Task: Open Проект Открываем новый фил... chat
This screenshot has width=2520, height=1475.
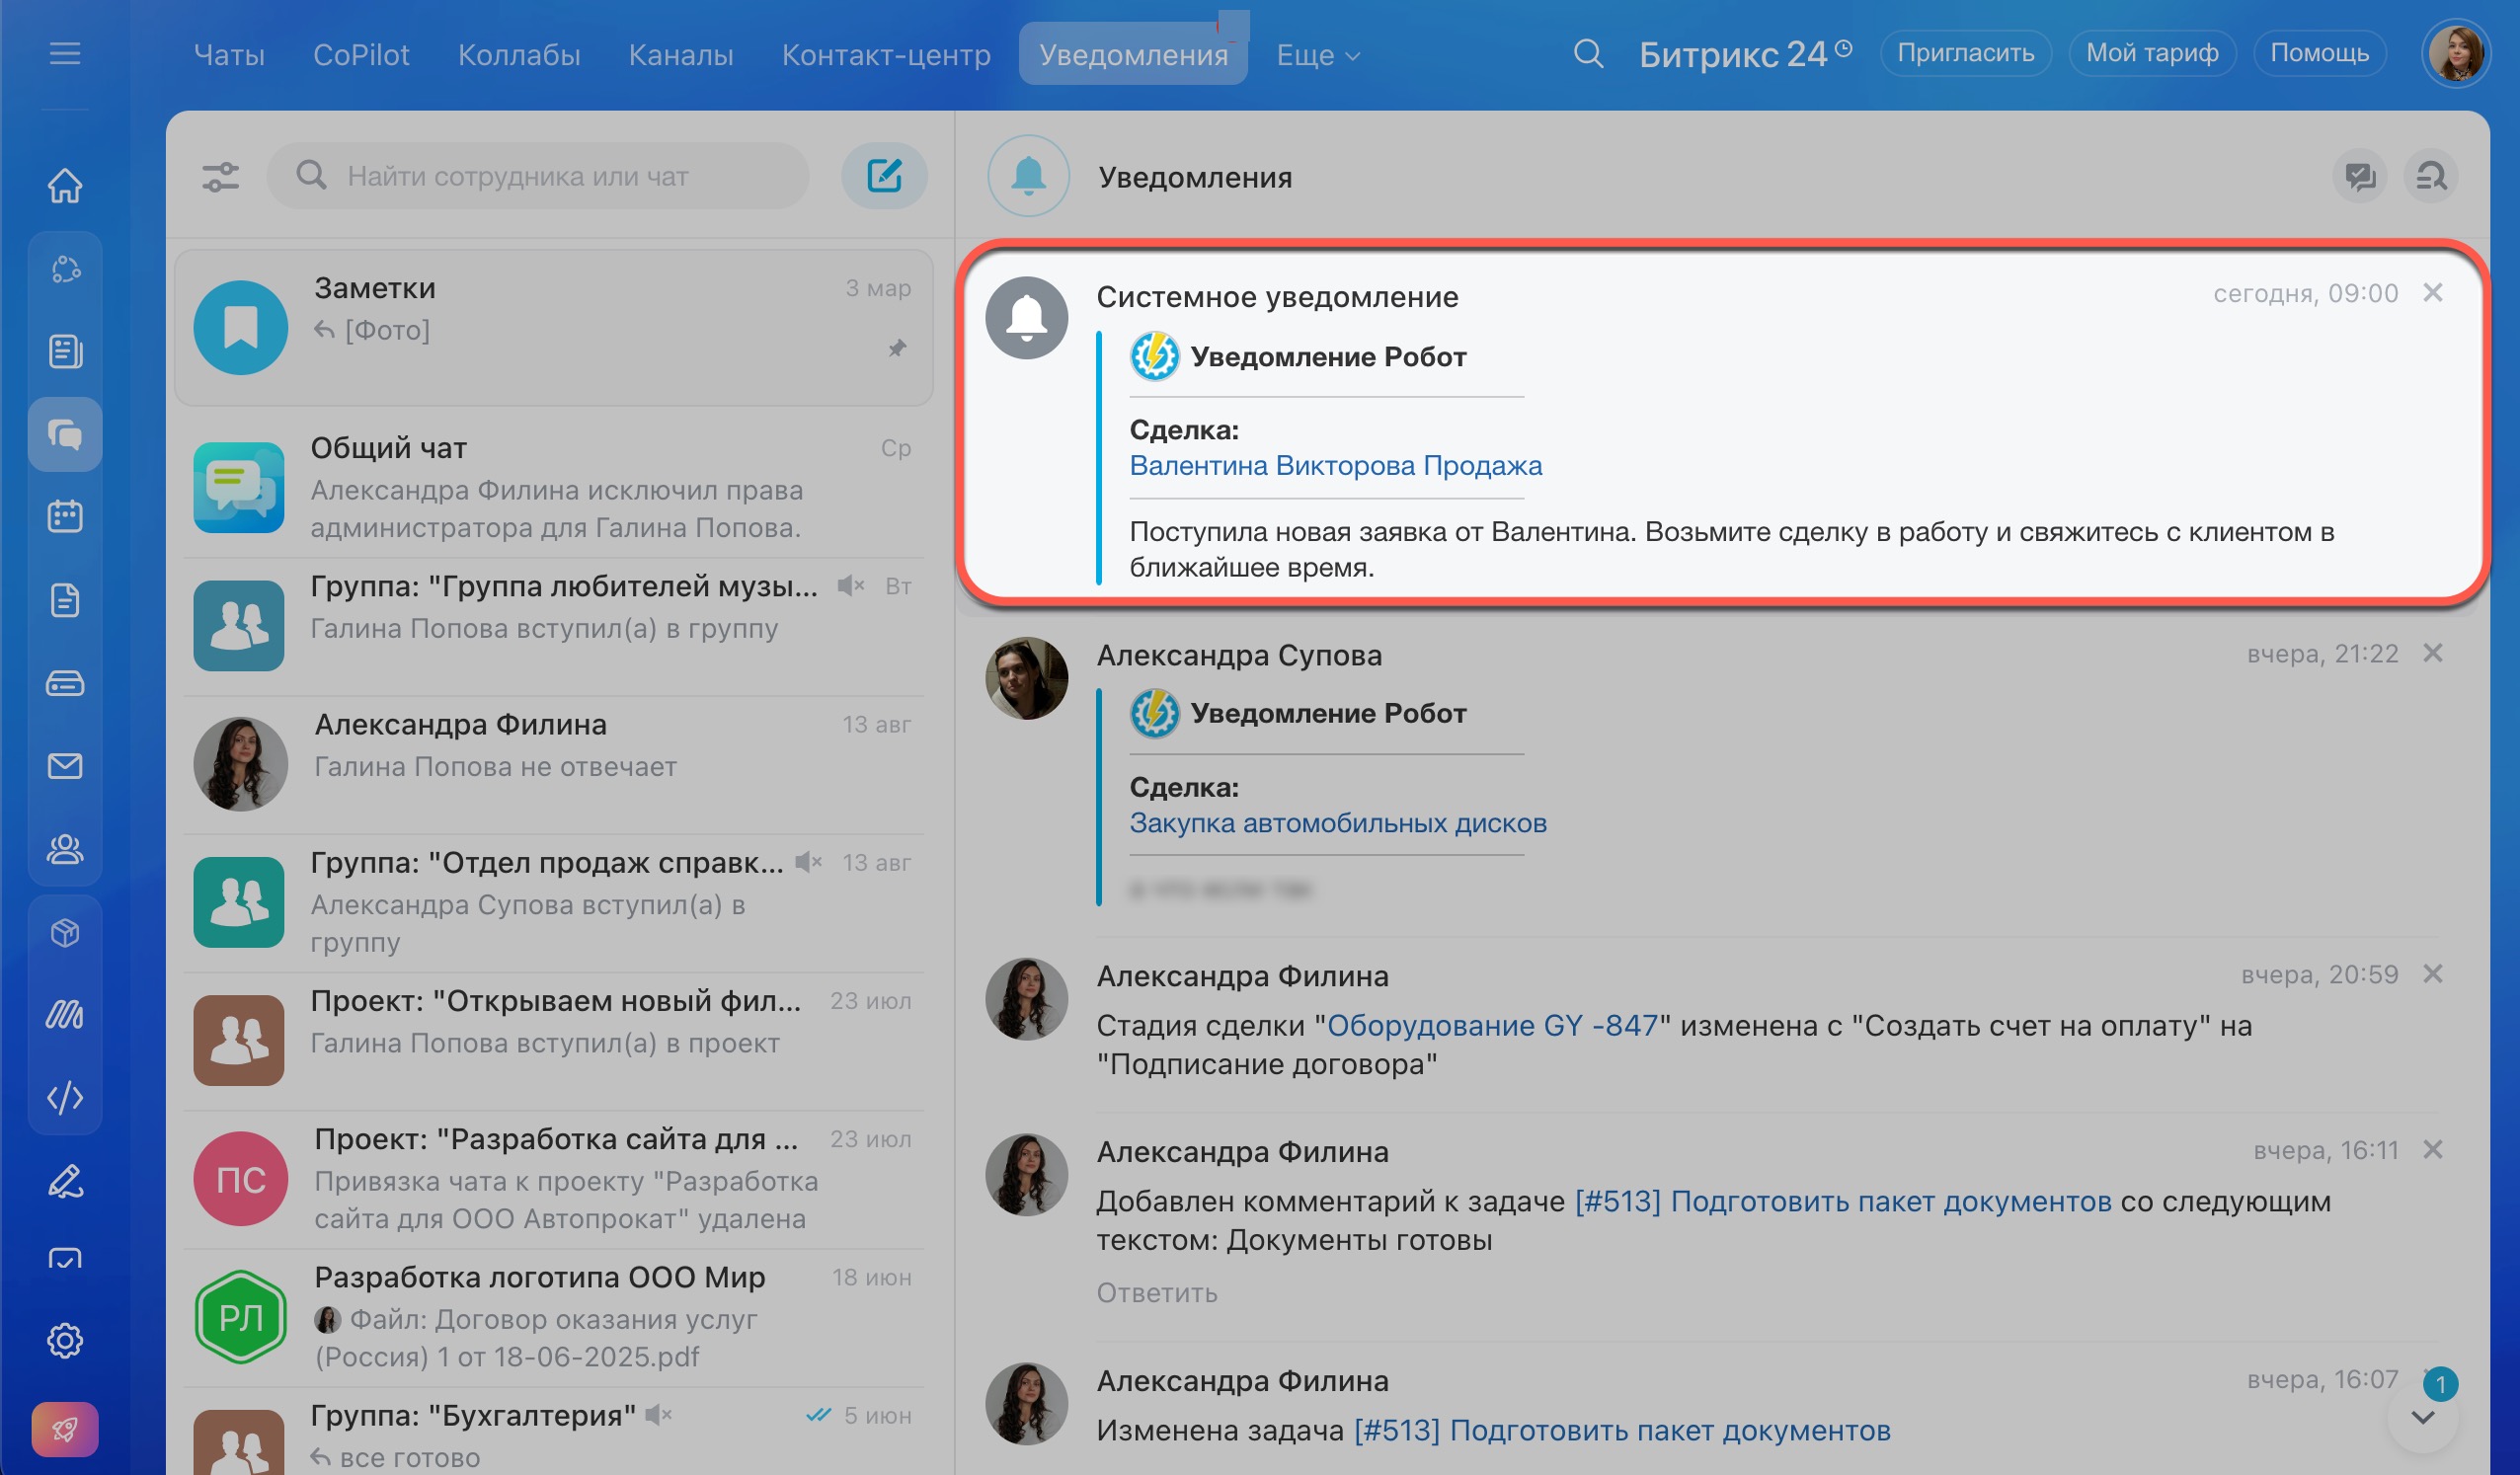Action: pyautogui.click(x=554, y=1040)
